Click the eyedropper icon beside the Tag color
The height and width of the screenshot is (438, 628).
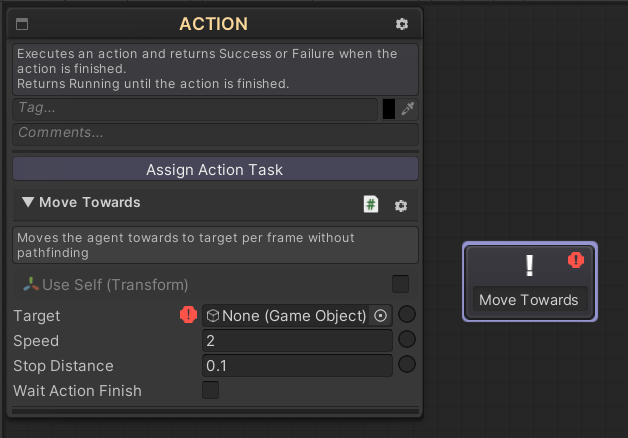click(x=408, y=109)
